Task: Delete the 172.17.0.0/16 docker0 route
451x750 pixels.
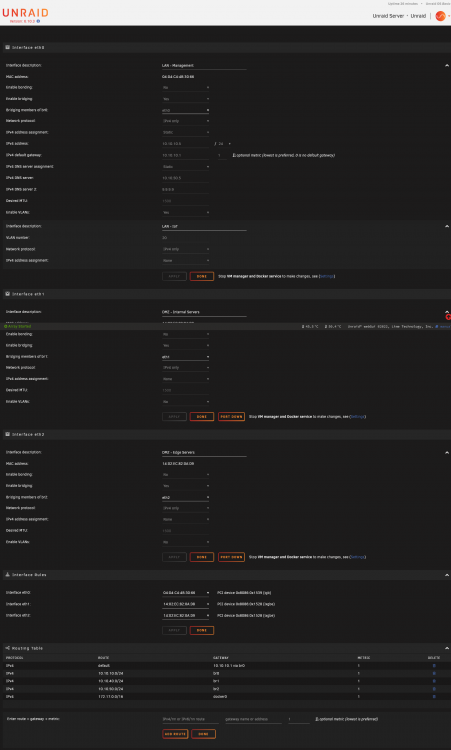Action: click(434, 696)
